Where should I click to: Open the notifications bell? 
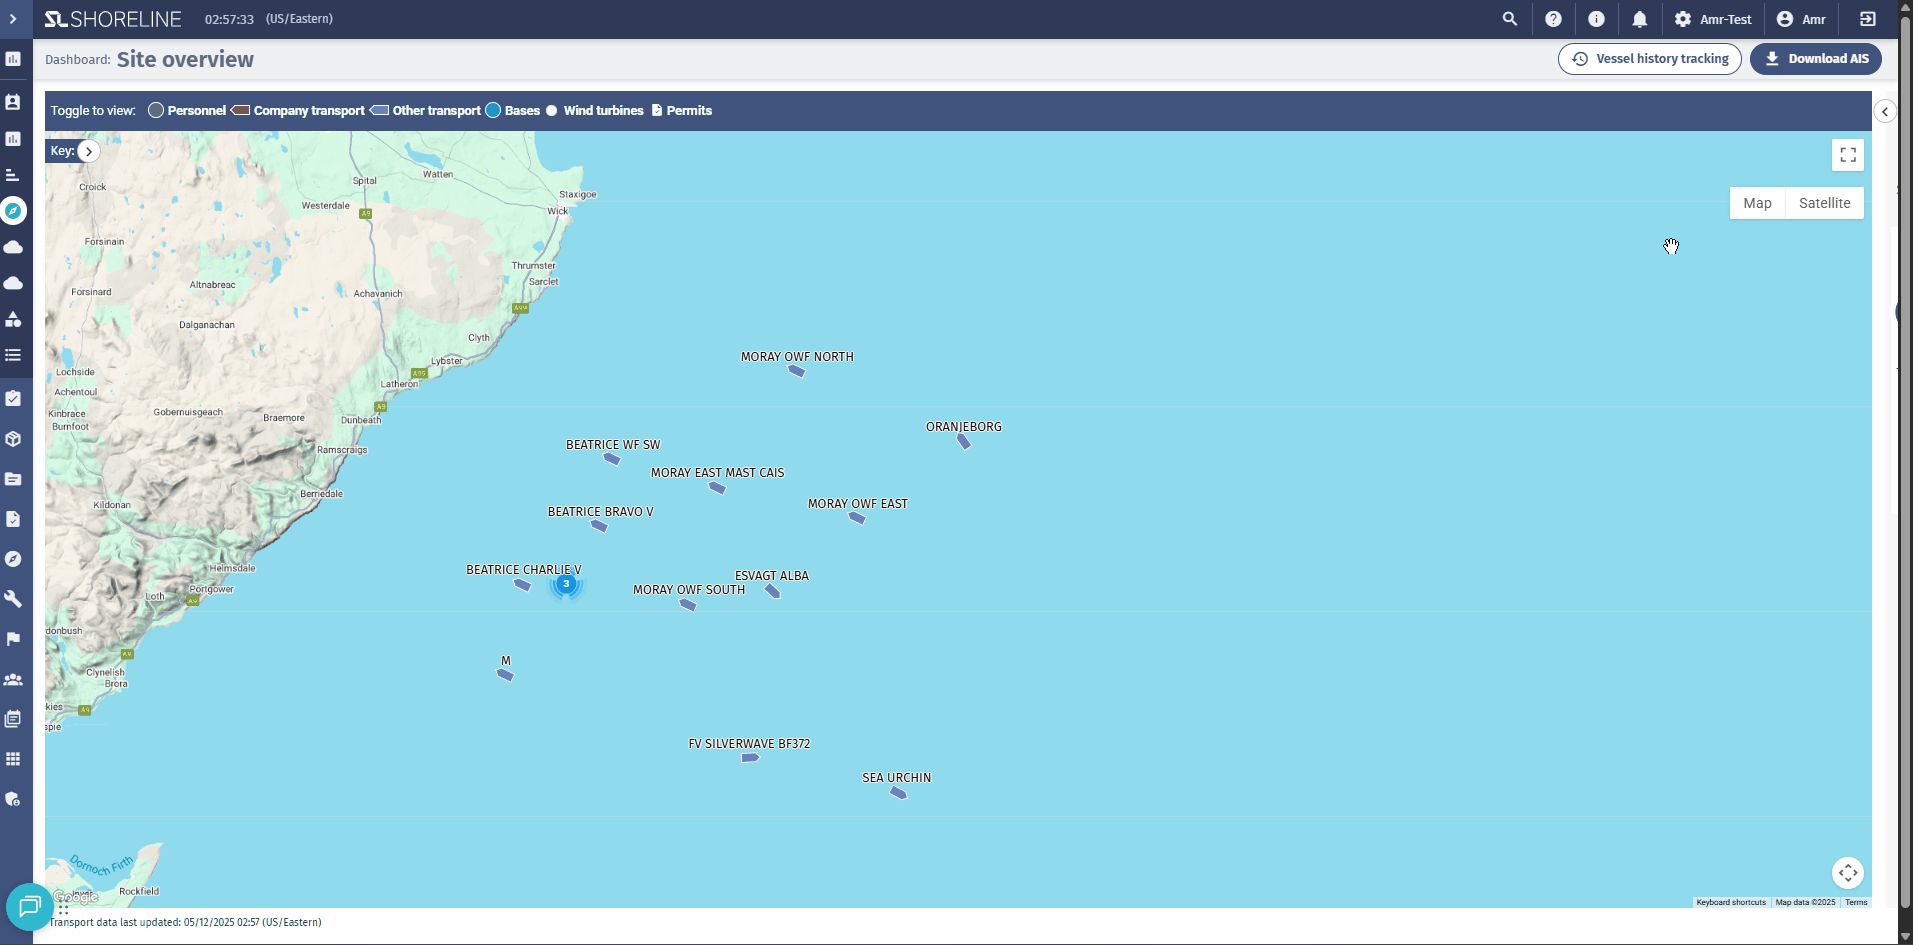click(x=1639, y=19)
